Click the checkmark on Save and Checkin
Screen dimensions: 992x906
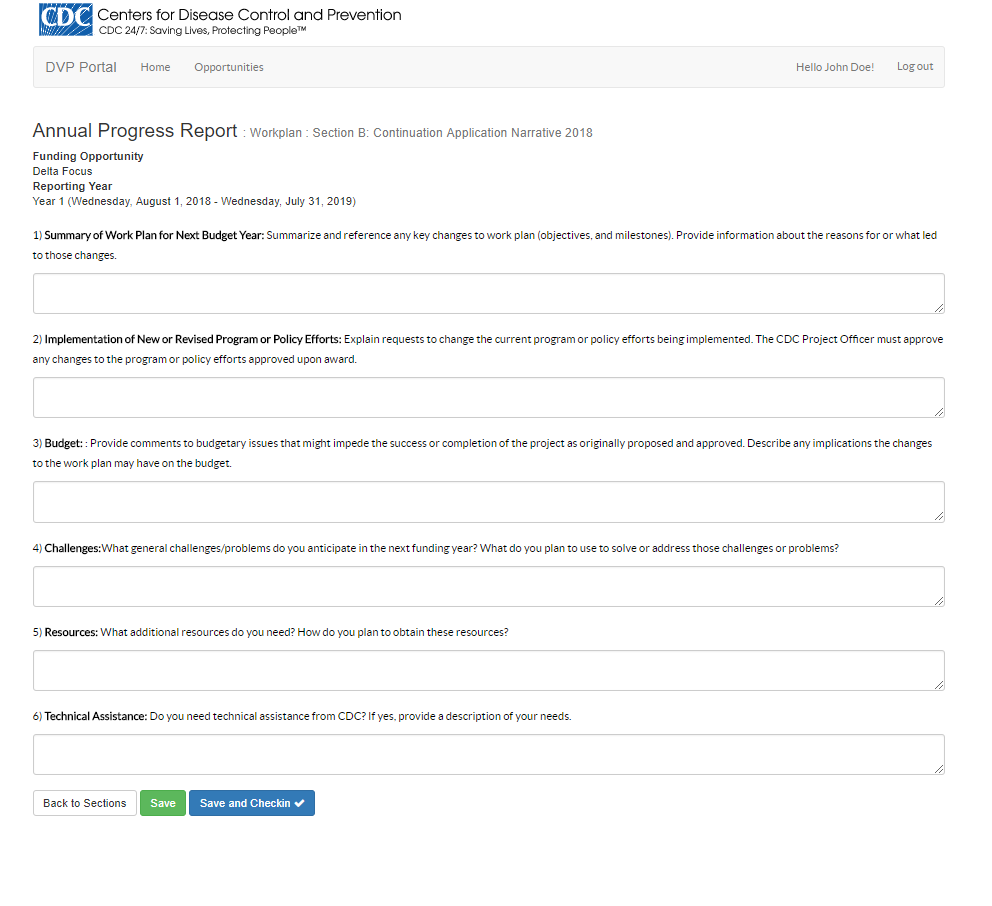(300, 803)
